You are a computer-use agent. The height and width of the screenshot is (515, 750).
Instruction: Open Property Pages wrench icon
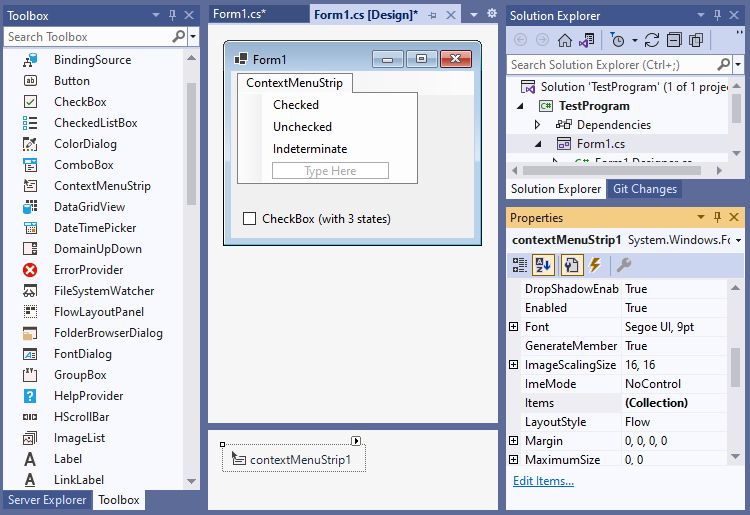[624, 265]
